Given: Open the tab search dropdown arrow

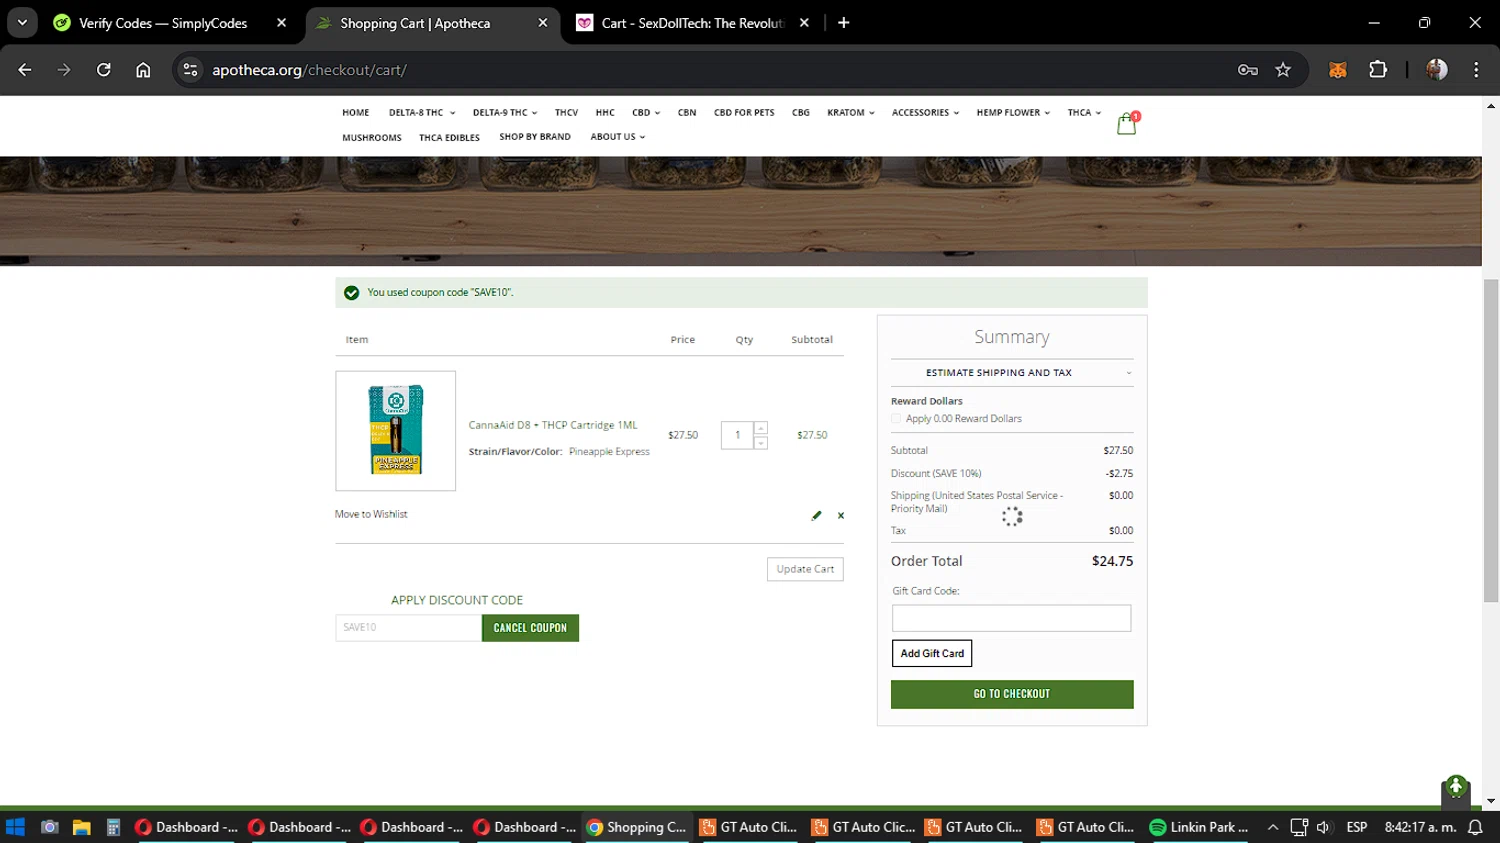Looking at the screenshot, I should 22,23.
